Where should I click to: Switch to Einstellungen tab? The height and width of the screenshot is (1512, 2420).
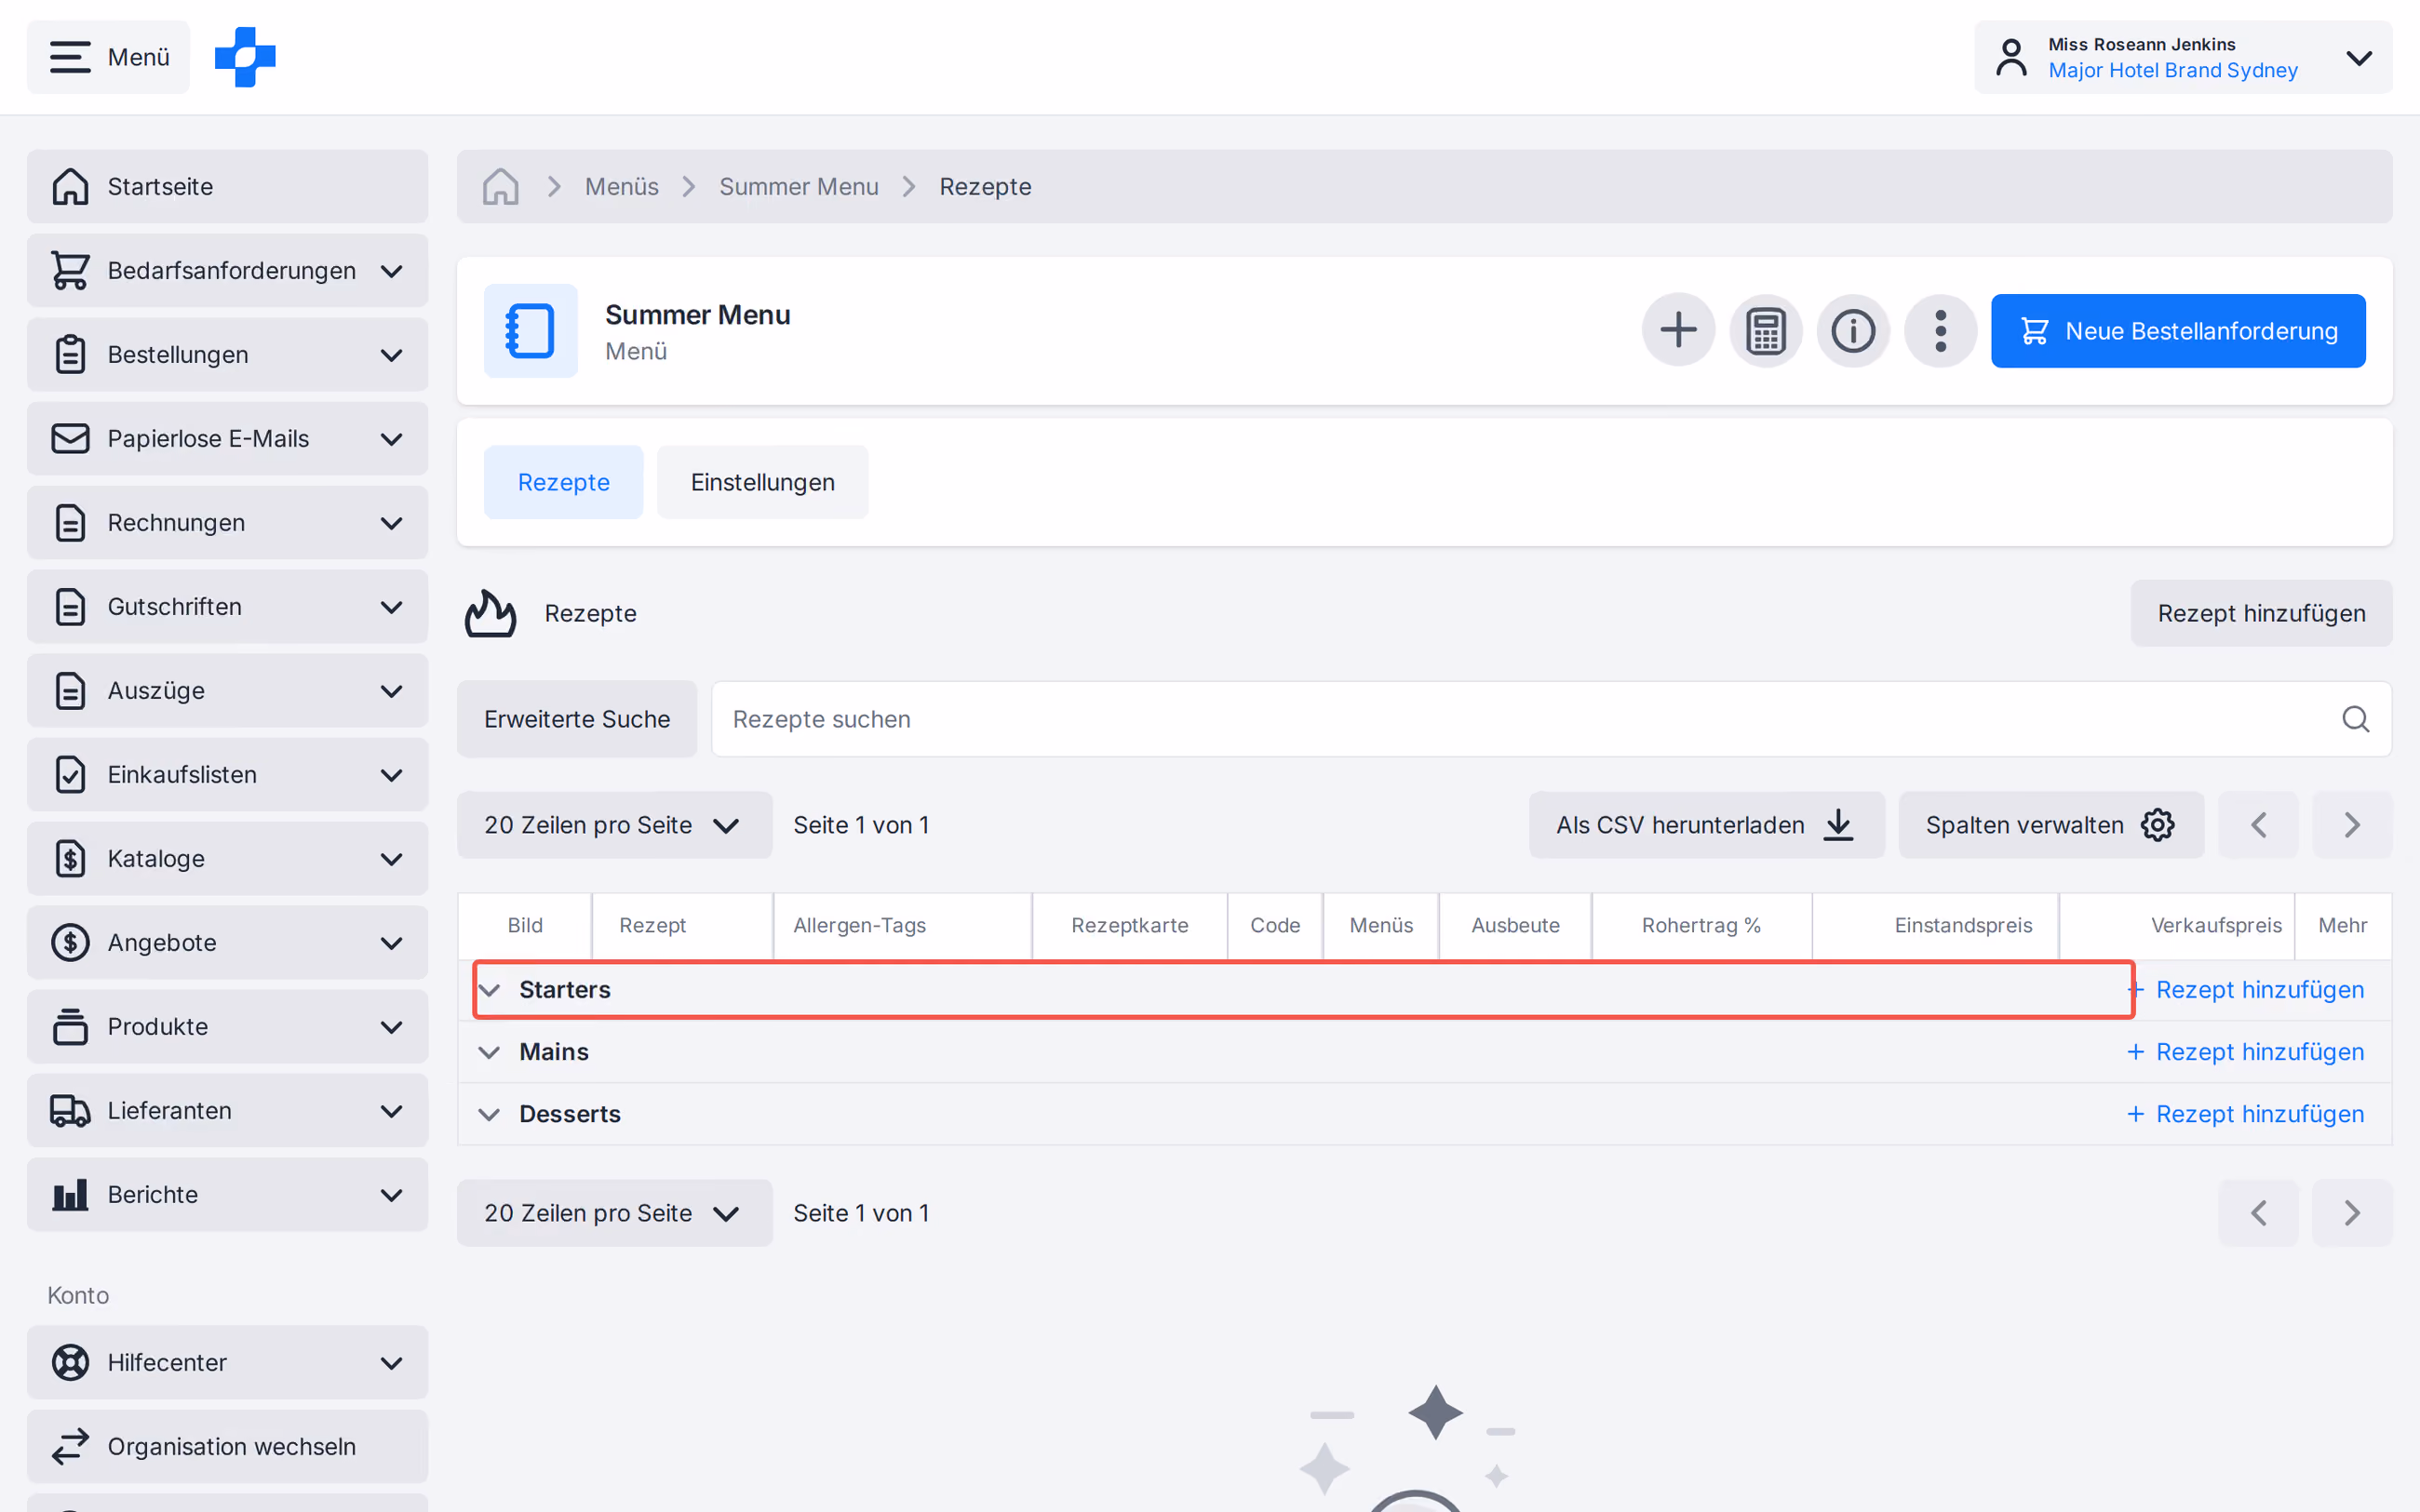point(762,482)
